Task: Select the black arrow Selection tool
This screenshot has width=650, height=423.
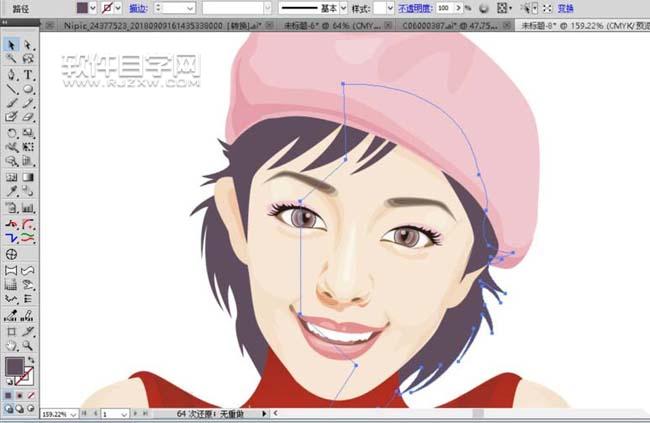Action: pos(11,45)
